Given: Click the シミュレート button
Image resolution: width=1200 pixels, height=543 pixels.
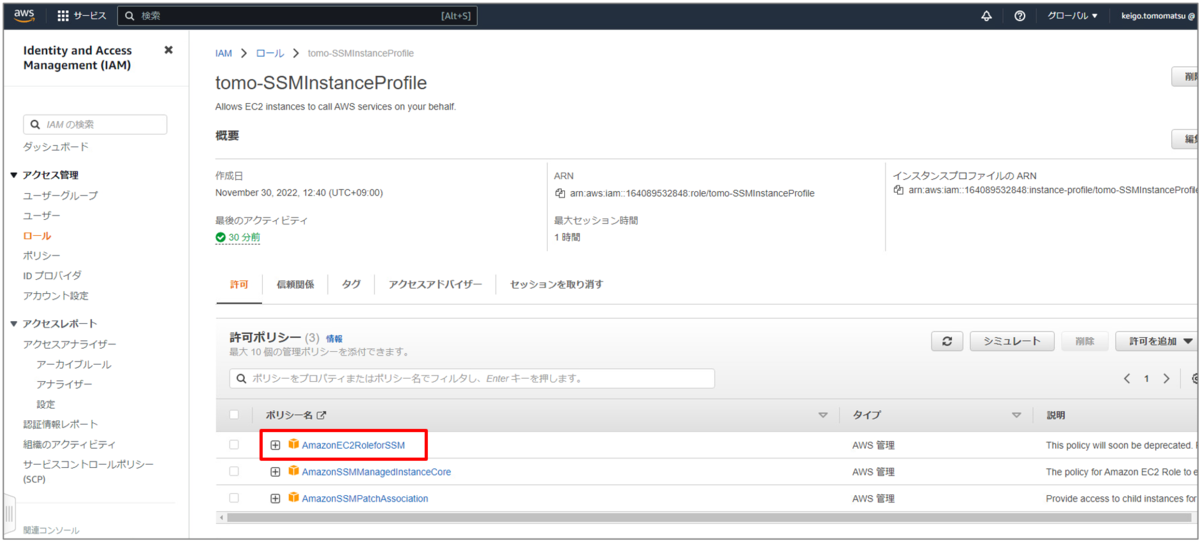Looking at the screenshot, I should pyautogui.click(x=1012, y=341).
